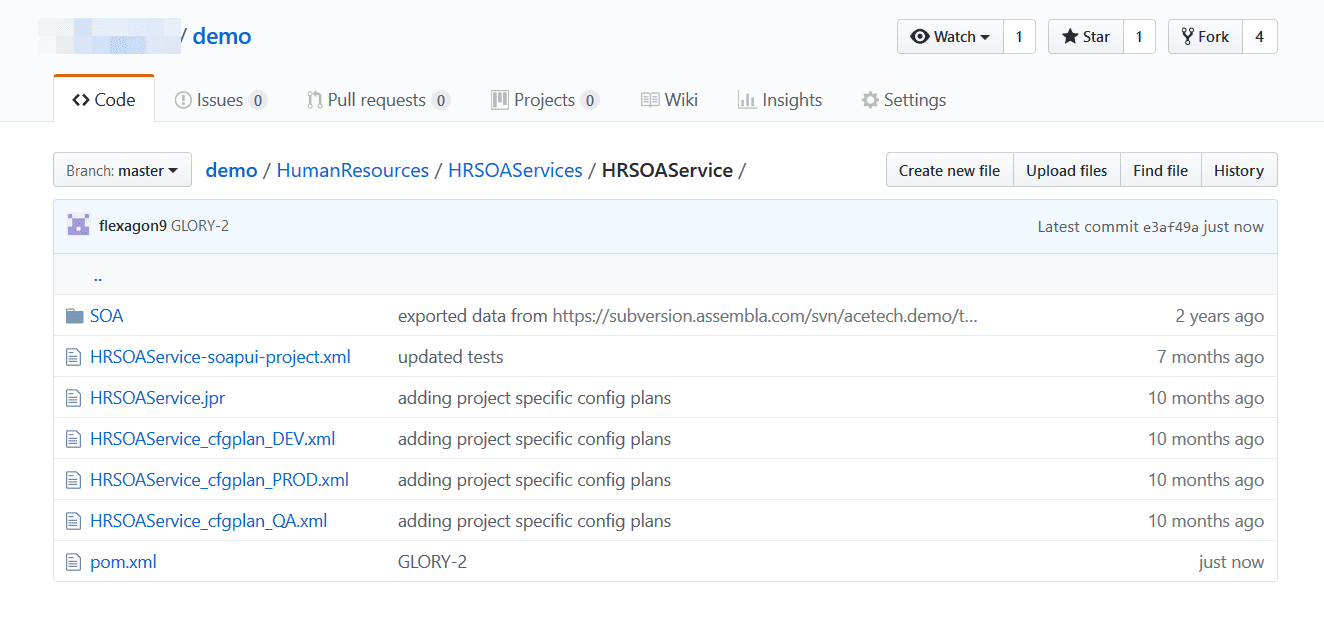Viewport: 1324px width, 624px height.
Task: Click the flexagon9 avatar icon
Action: point(78,225)
